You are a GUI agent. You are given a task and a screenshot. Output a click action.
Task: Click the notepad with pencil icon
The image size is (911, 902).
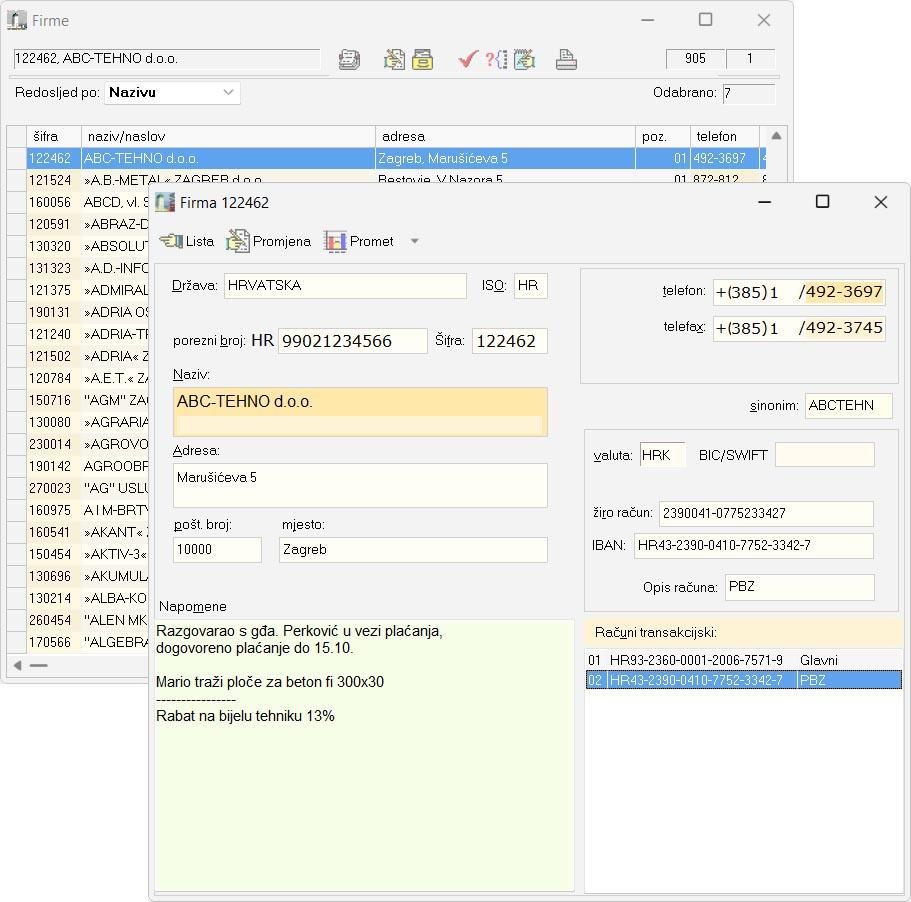click(525, 60)
